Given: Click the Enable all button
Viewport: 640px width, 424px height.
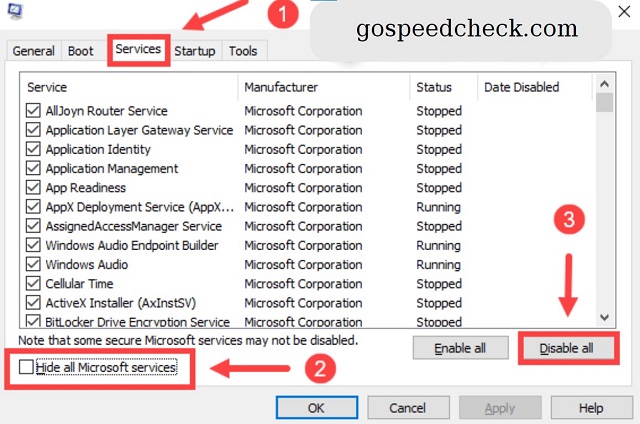Looking at the screenshot, I should 460,348.
